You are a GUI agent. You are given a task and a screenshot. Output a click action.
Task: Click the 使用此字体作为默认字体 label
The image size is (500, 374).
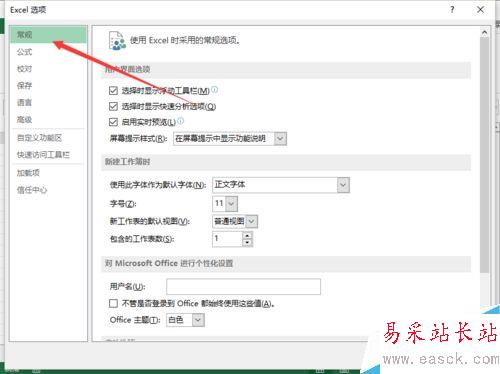pyautogui.click(x=158, y=185)
